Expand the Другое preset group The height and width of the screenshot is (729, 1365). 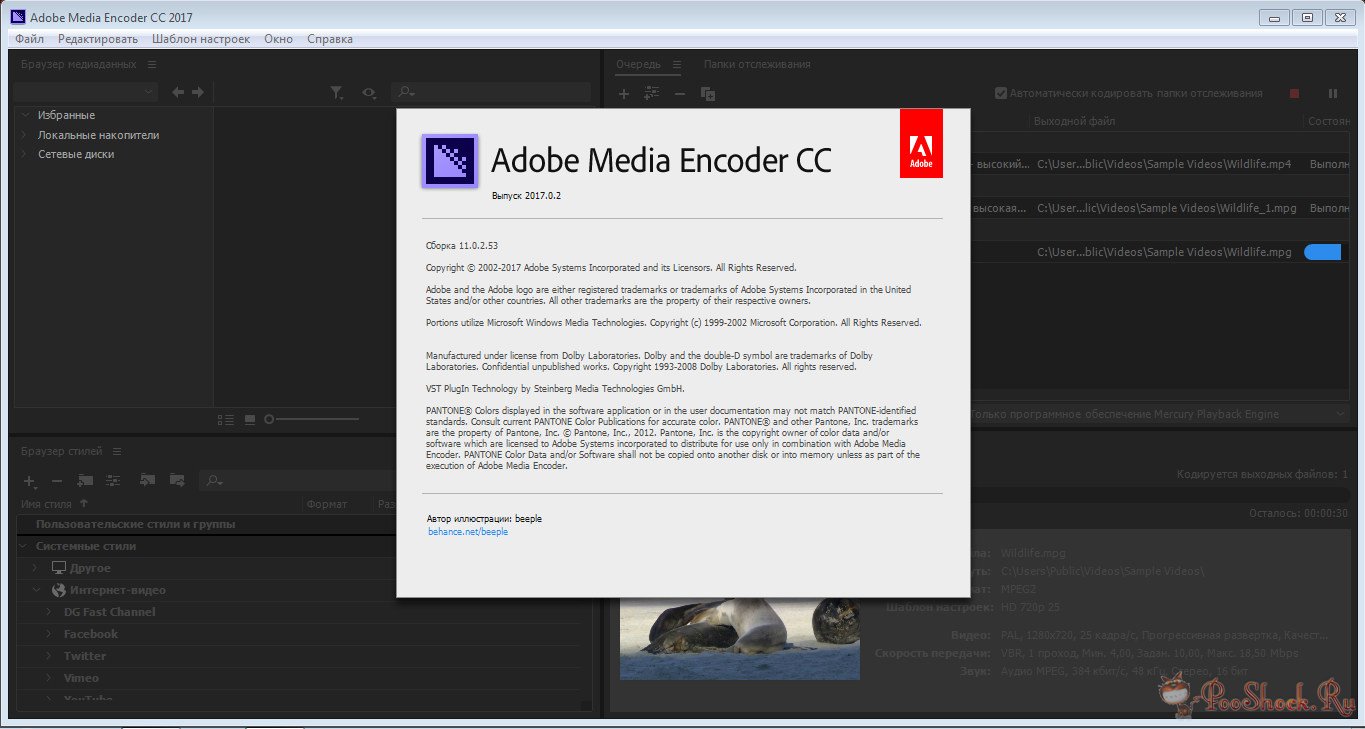(36, 568)
